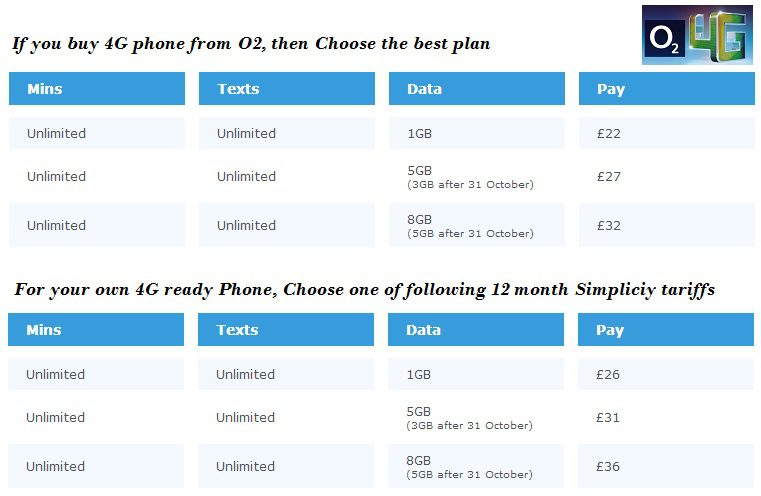761x496 pixels.
Task: Select the £22 price cell
Action: point(666,133)
